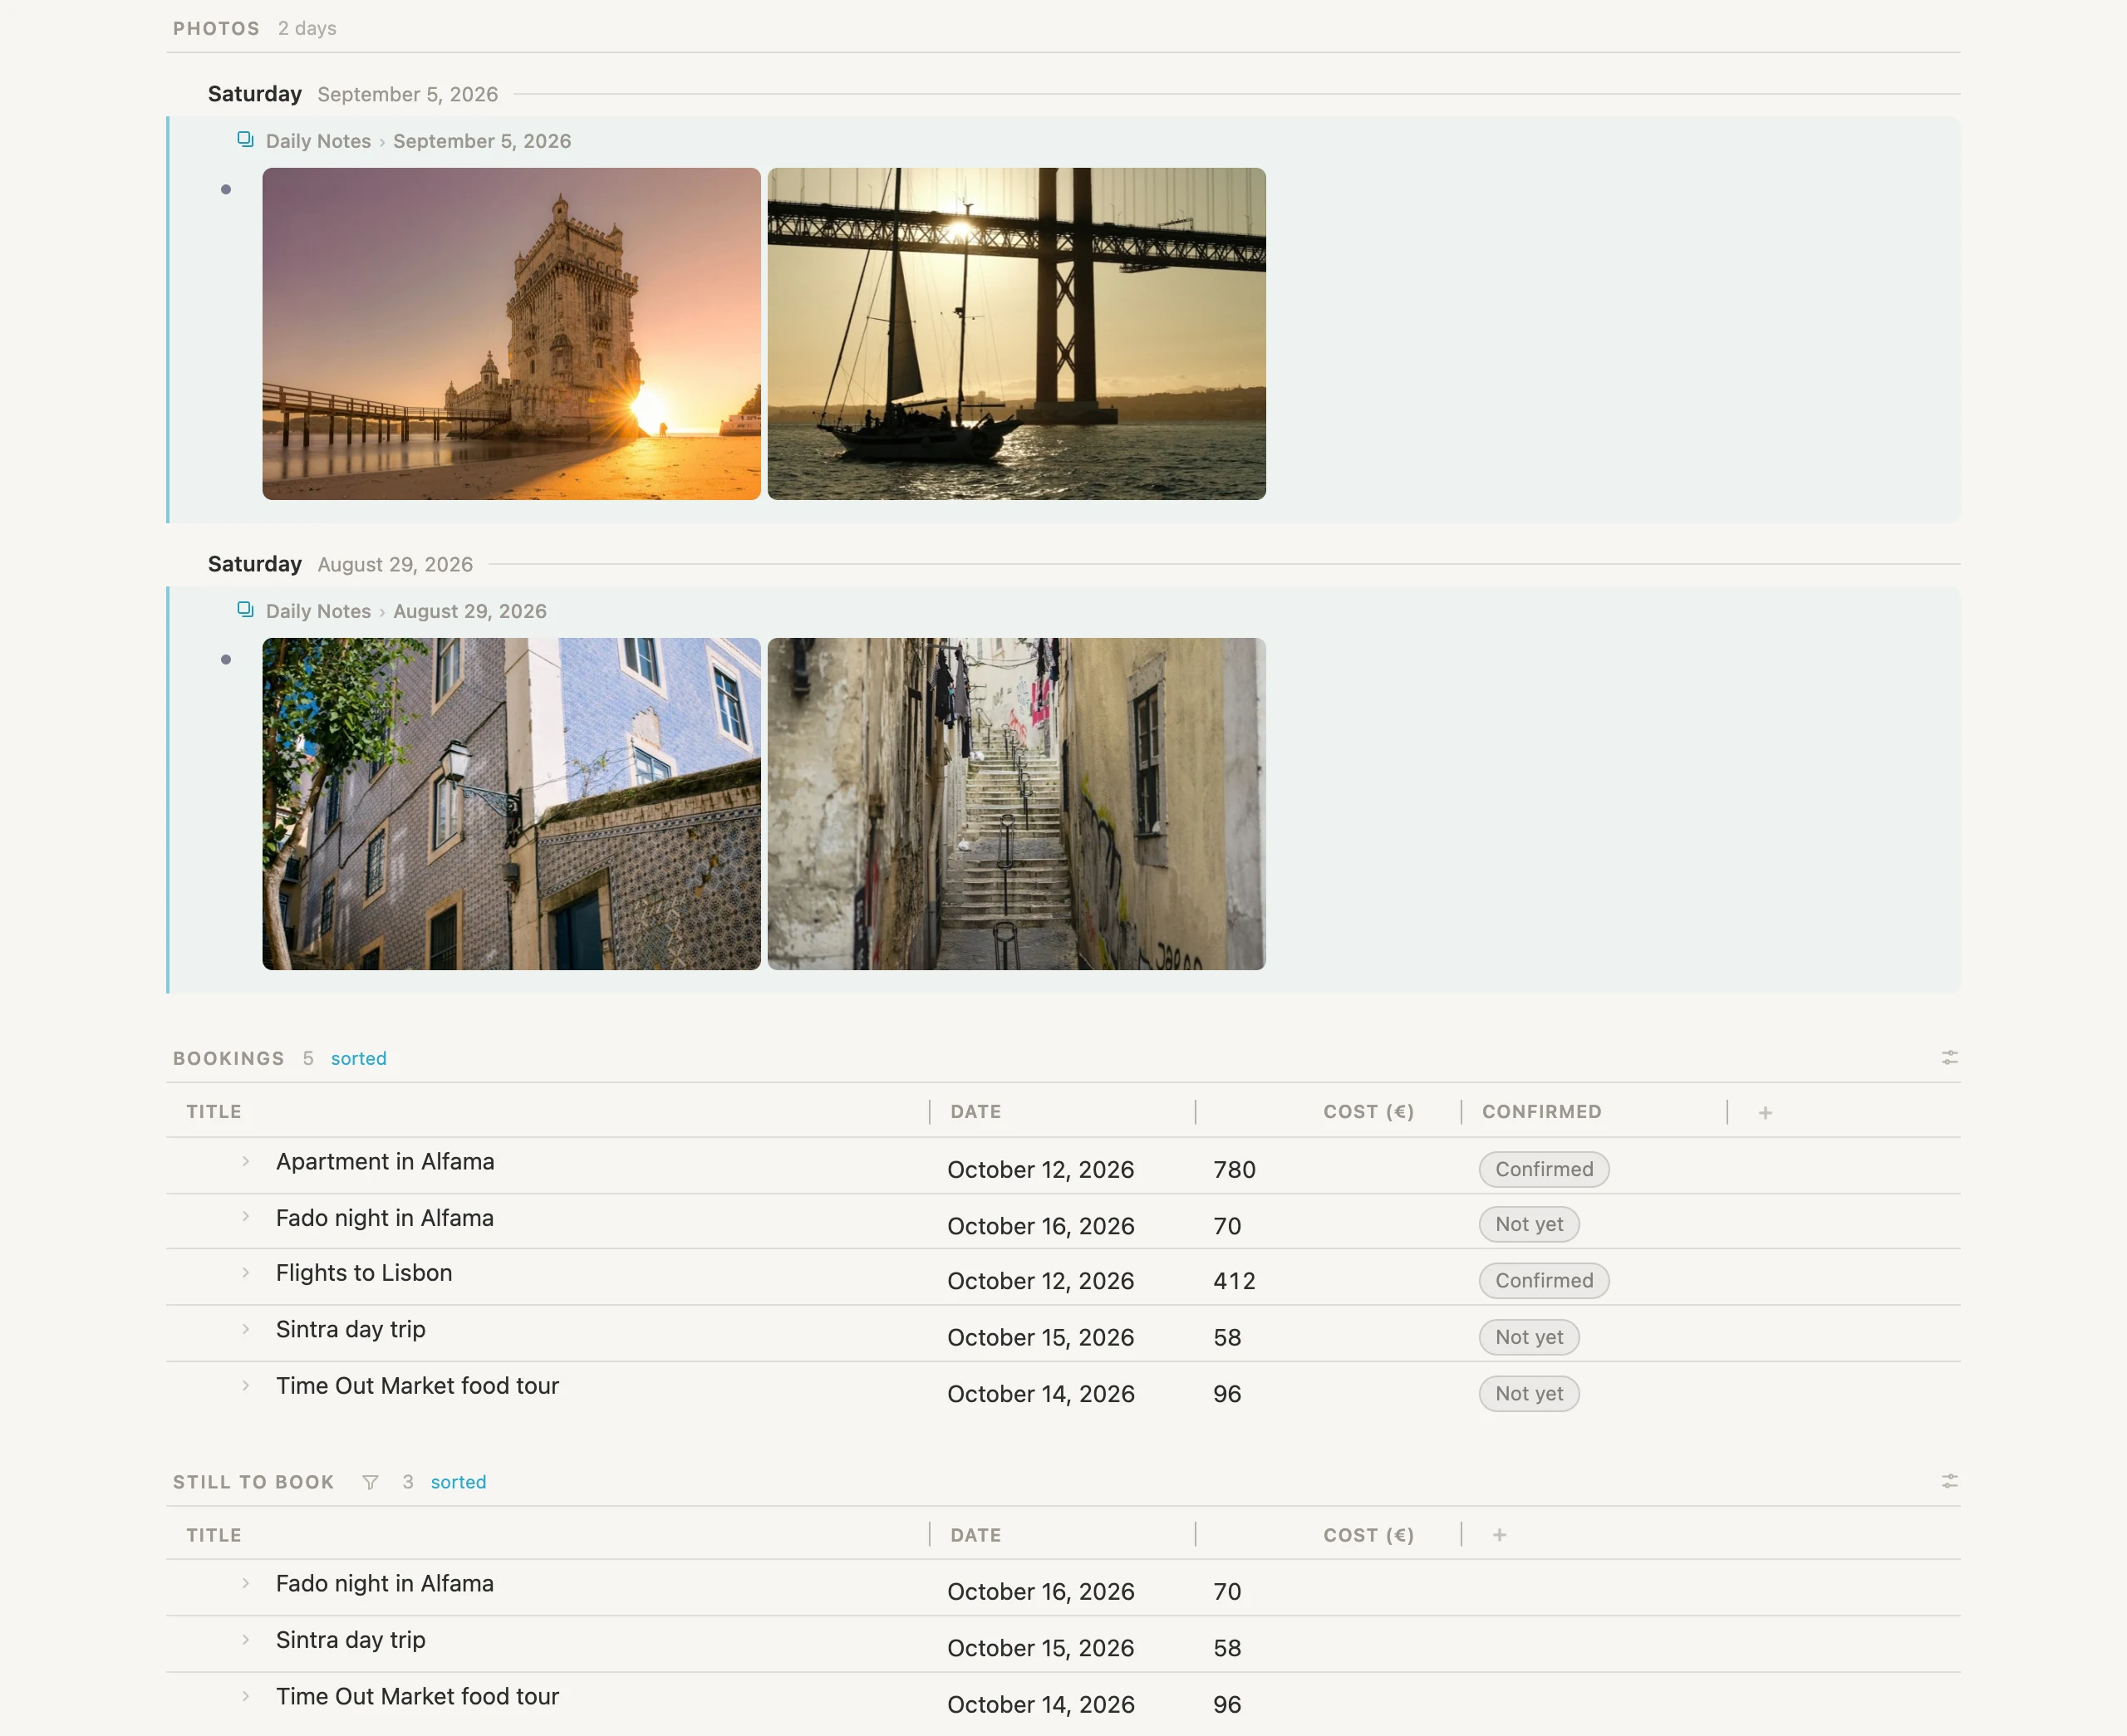Screen dimensions: 2127x1736
Task: Expand Apartment in Alfama row
Action: (x=246, y=1162)
